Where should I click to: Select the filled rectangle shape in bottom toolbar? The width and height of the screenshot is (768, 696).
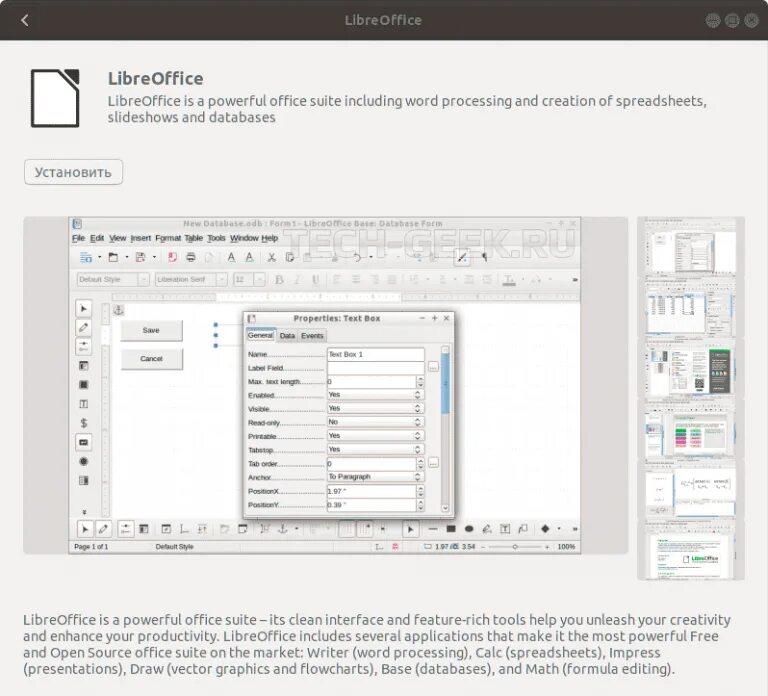click(x=451, y=528)
